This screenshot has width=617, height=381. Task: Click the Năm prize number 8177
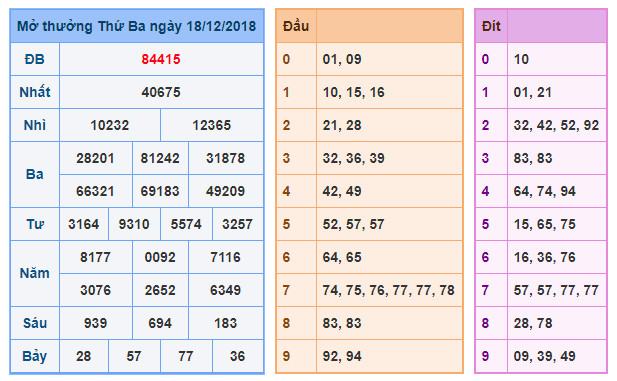96,258
